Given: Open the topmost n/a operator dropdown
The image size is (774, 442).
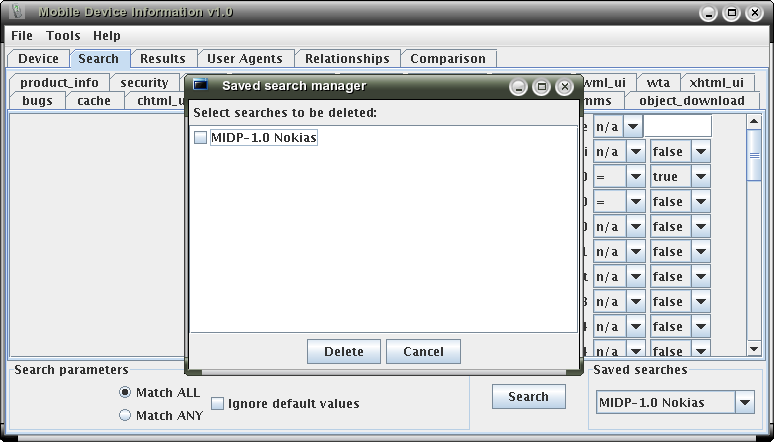Looking at the screenshot, I should coord(633,127).
